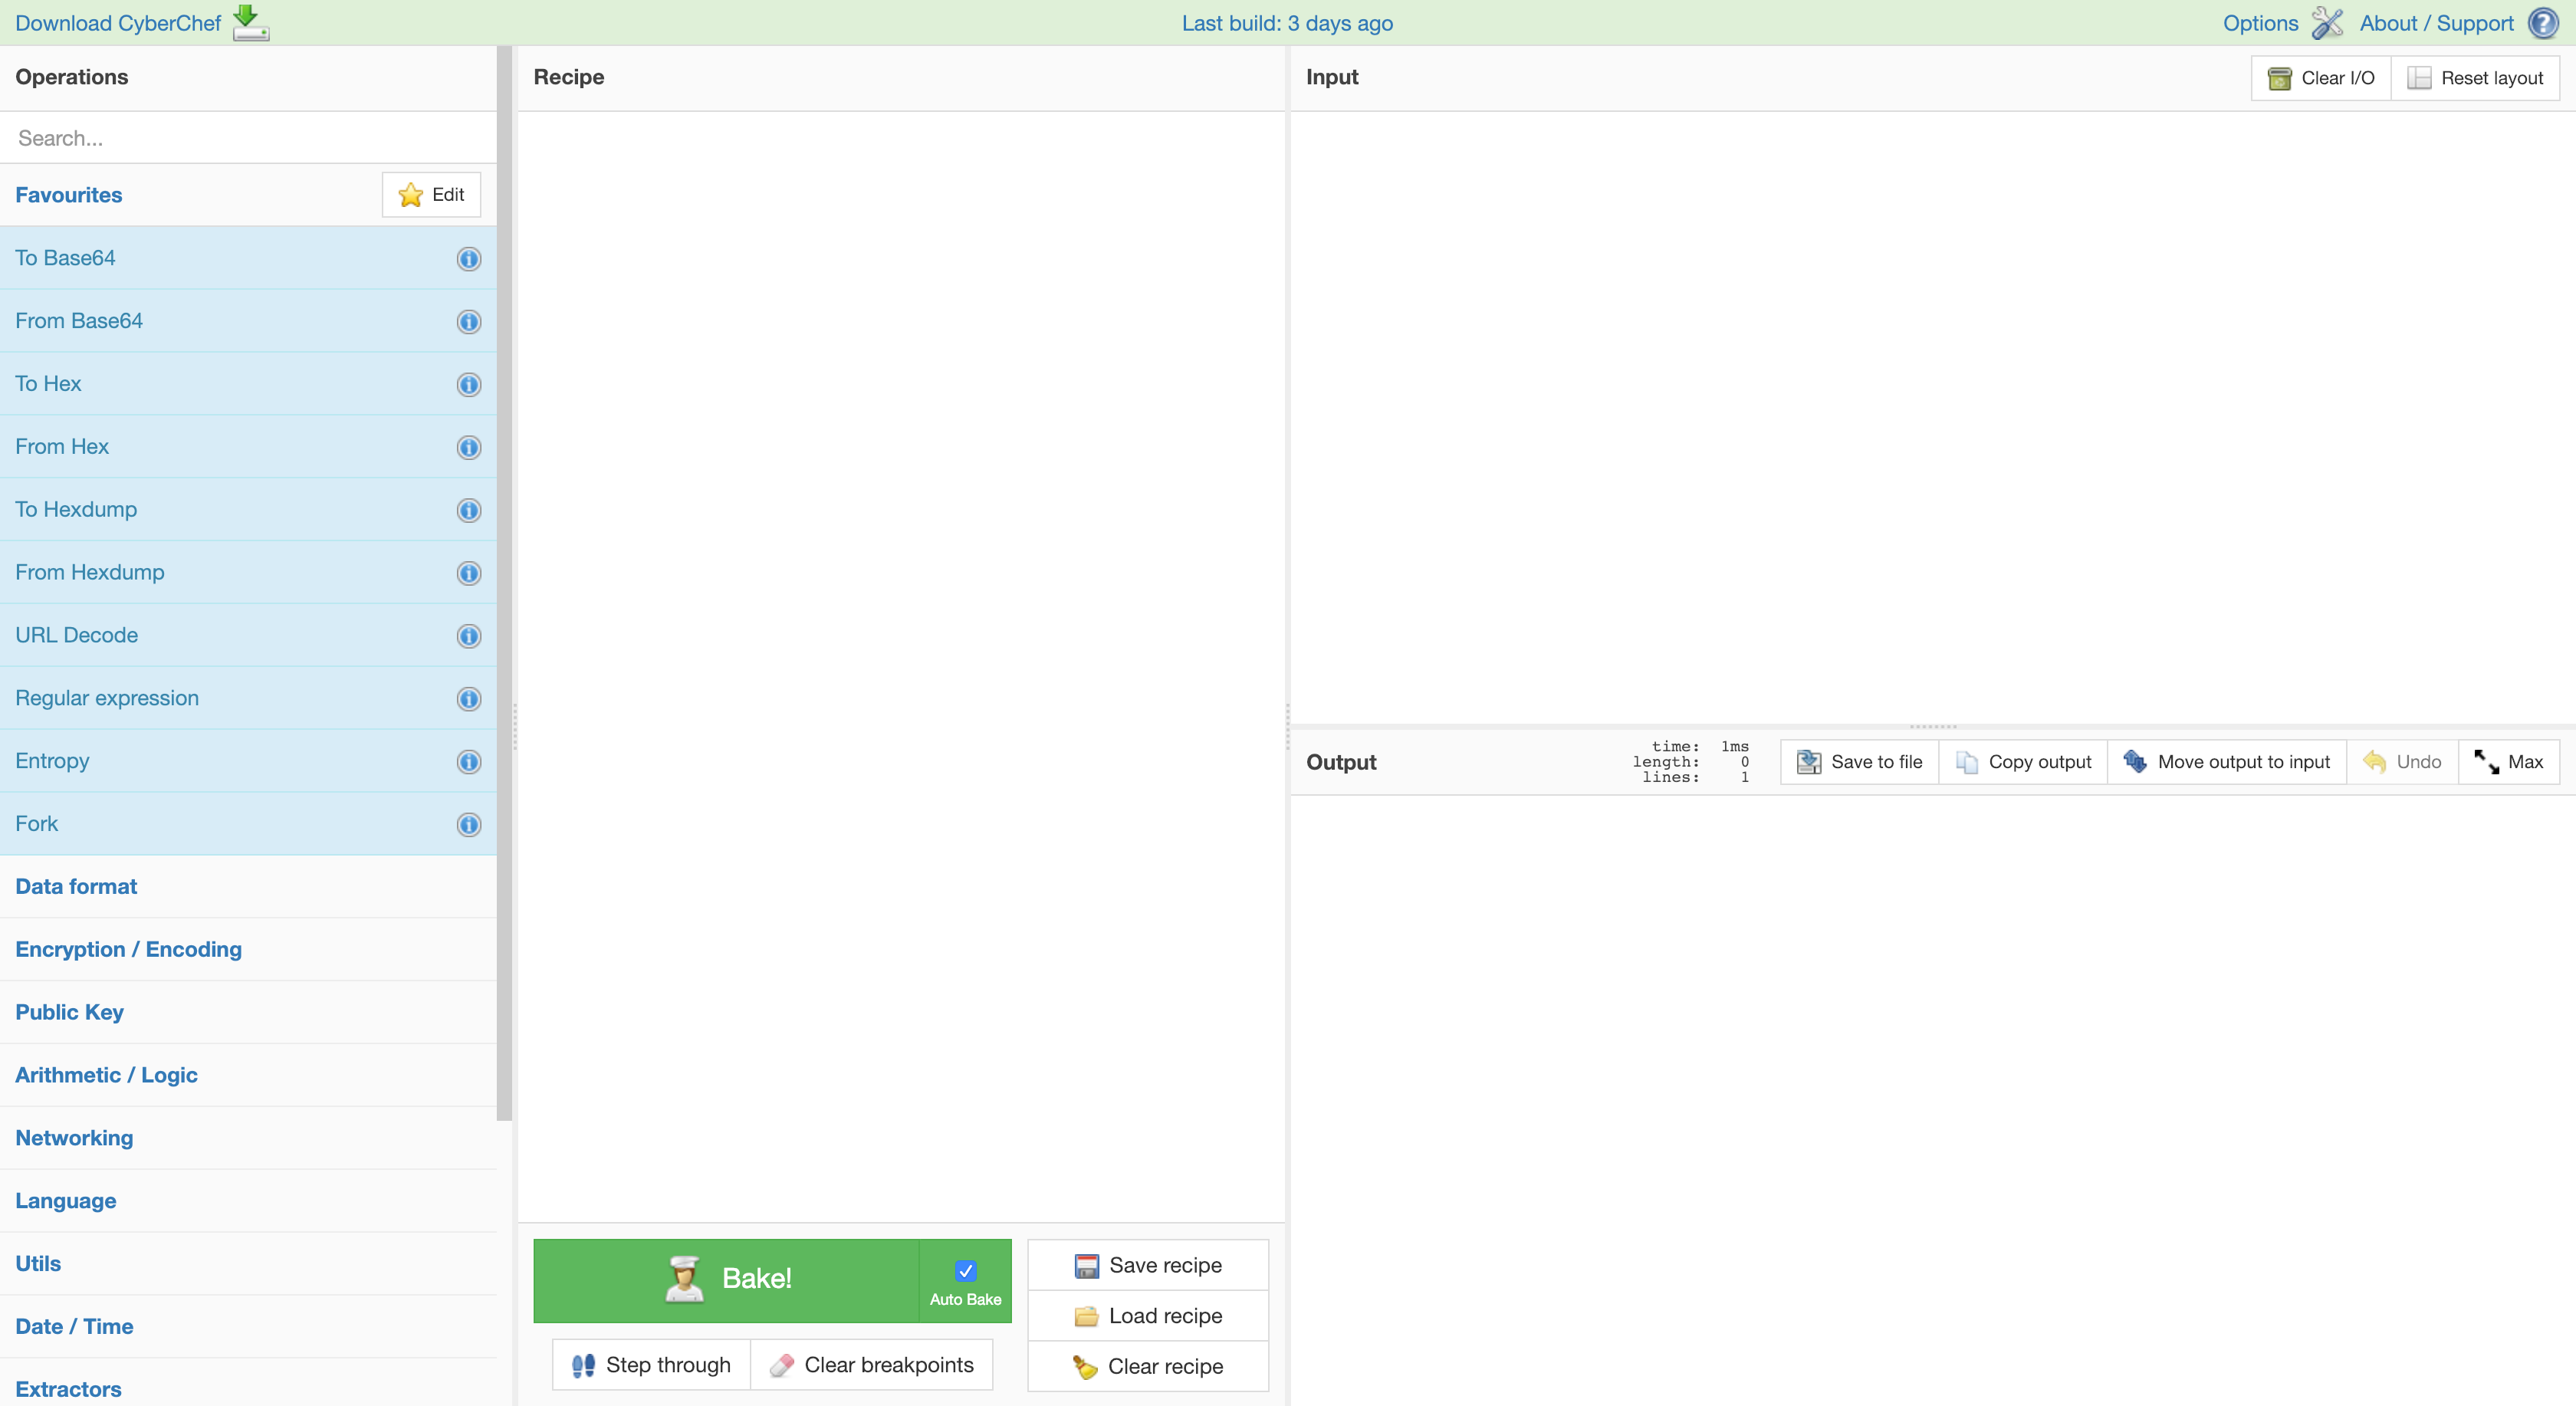Image resolution: width=2576 pixels, height=1406 pixels.
Task: Click the operations list scrollbar
Action: tap(504, 580)
